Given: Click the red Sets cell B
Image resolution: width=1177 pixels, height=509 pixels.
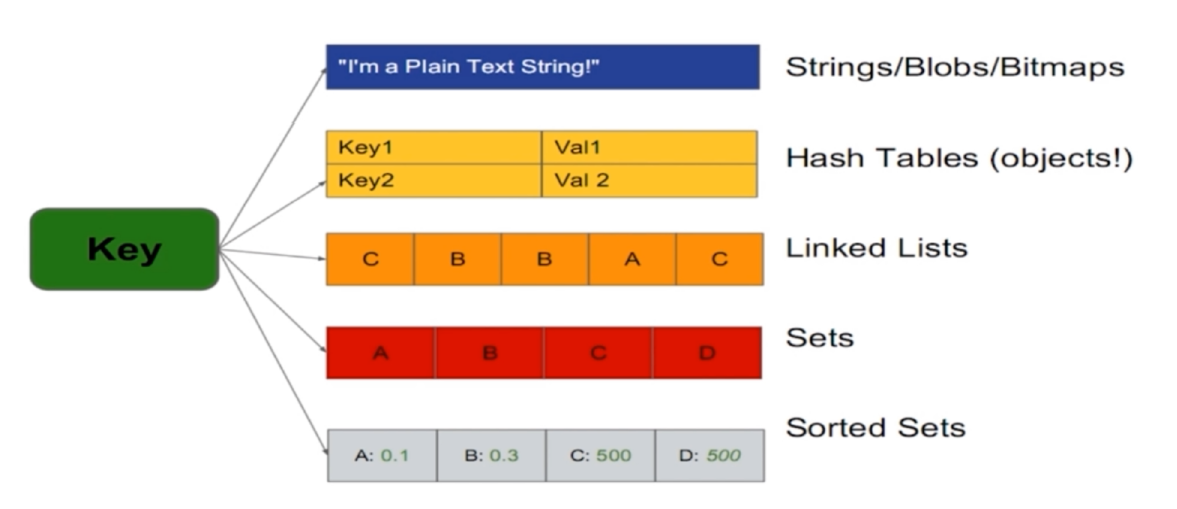Looking at the screenshot, I should (x=490, y=352).
